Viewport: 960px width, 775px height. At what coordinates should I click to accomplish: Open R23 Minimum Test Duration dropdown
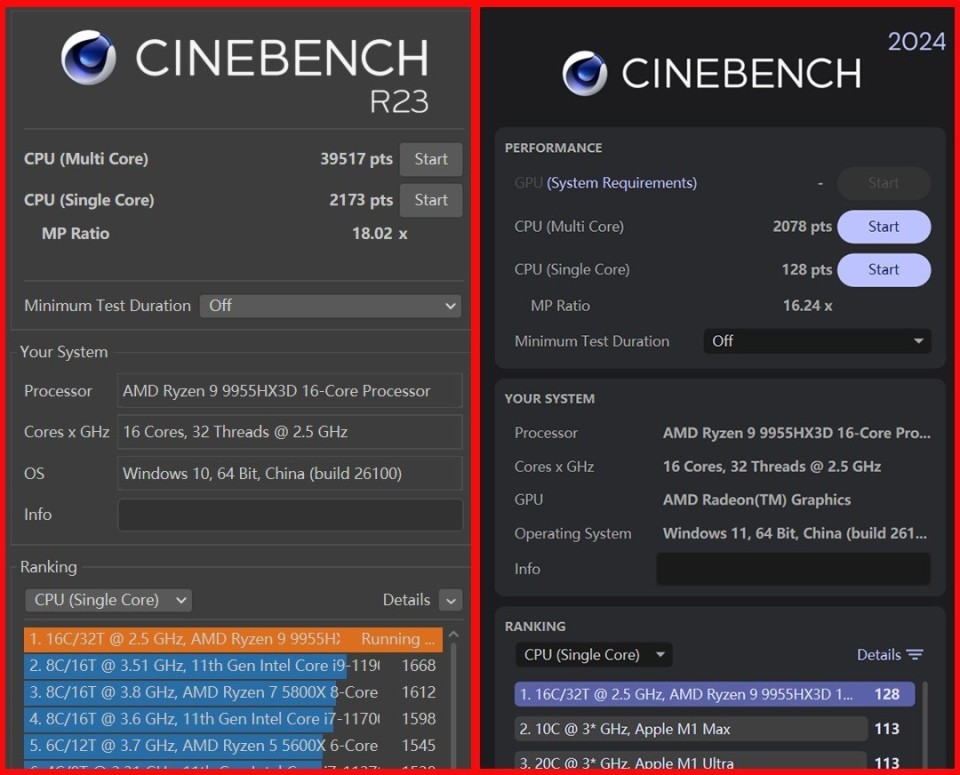pos(331,305)
